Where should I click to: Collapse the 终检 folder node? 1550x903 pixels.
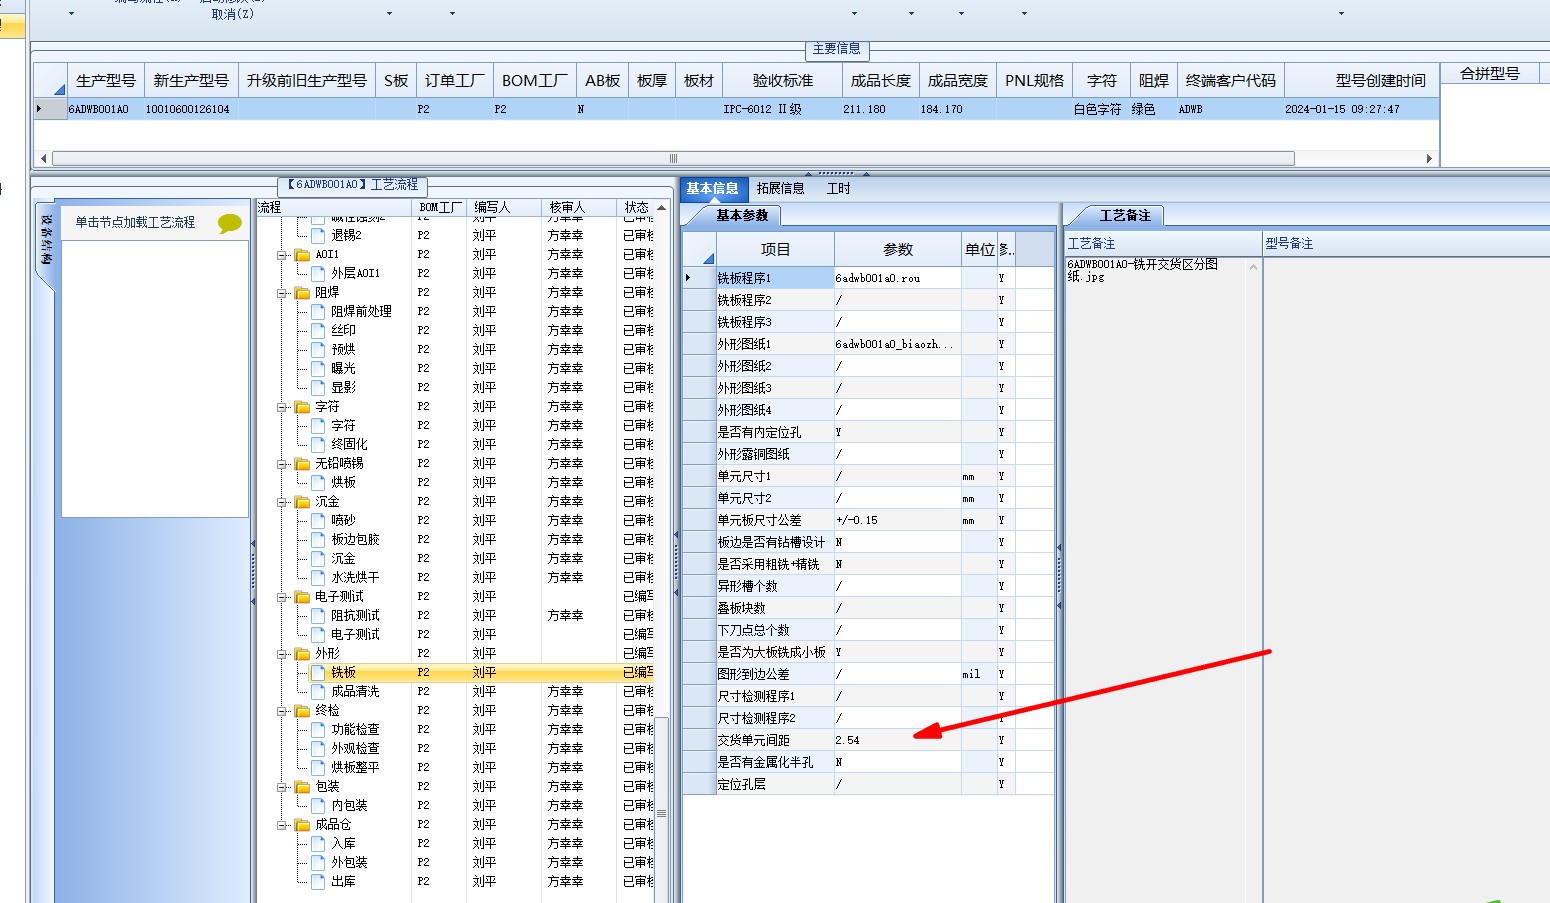pyautogui.click(x=282, y=711)
